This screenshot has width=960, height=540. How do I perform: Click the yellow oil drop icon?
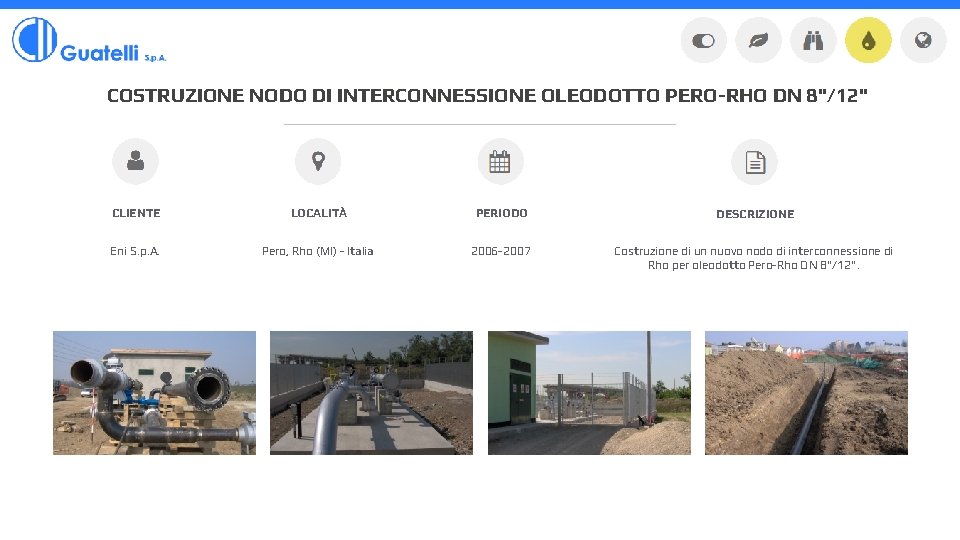pyautogui.click(x=868, y=40)
